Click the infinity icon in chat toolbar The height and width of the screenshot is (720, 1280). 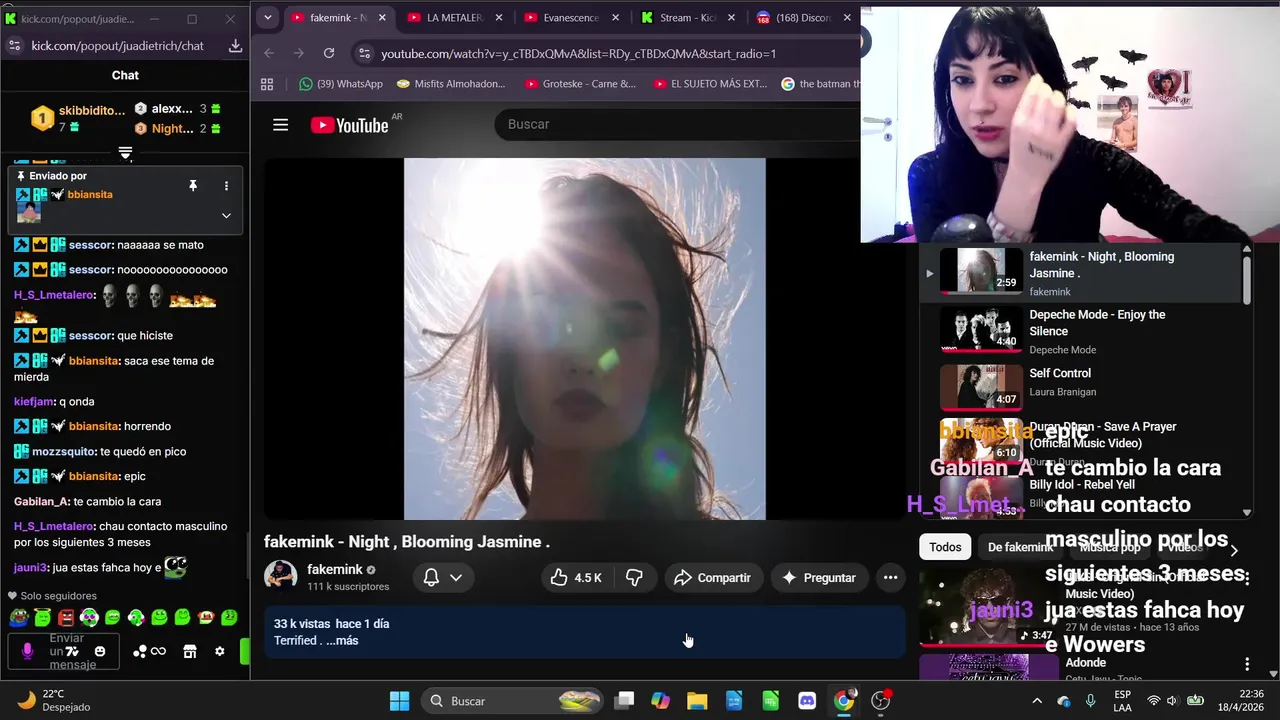tap(158, 652)
